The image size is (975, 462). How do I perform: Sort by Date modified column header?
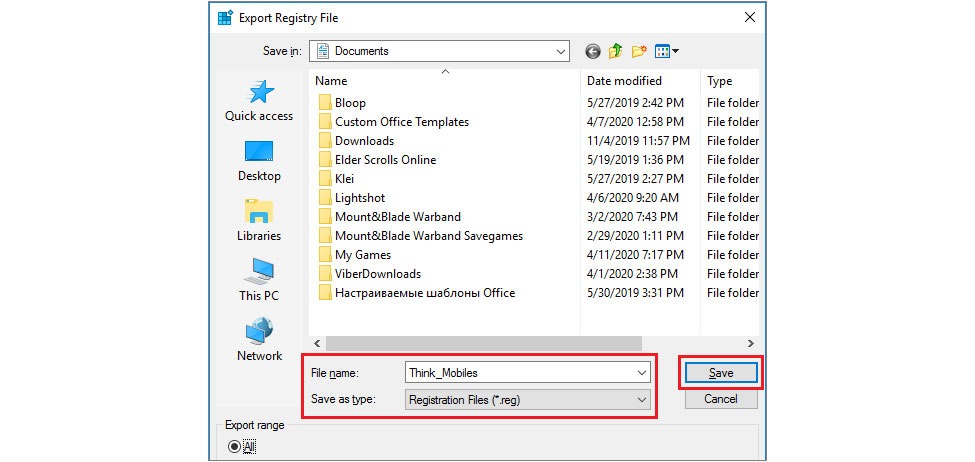624,81
